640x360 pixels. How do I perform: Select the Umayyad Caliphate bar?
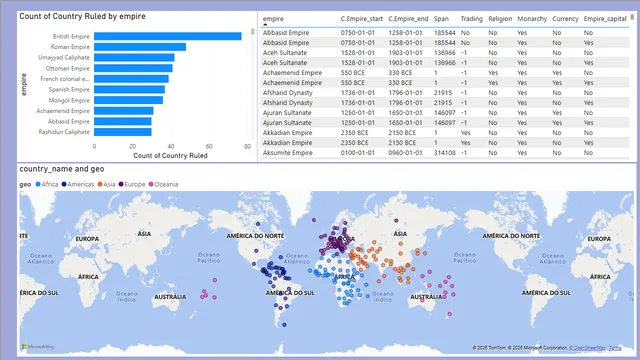(x=134, y=58)
